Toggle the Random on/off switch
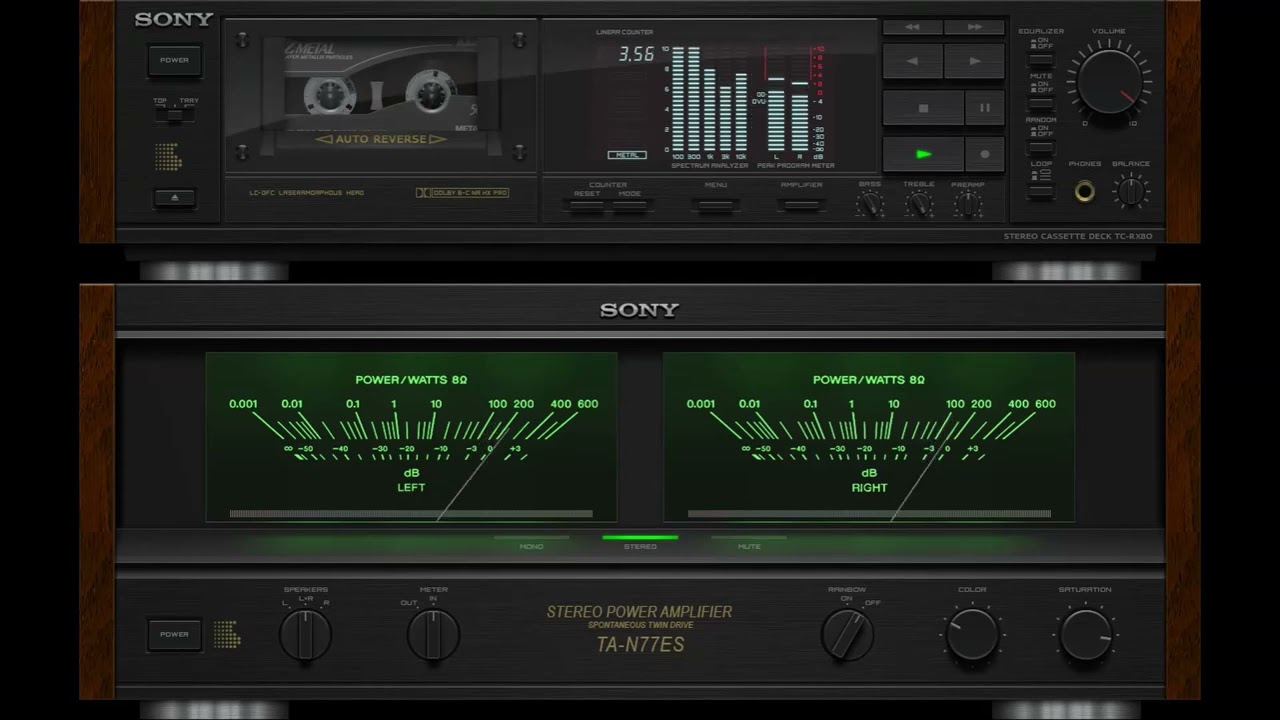Screen dimensions: 1280x720 [1040, 147]
